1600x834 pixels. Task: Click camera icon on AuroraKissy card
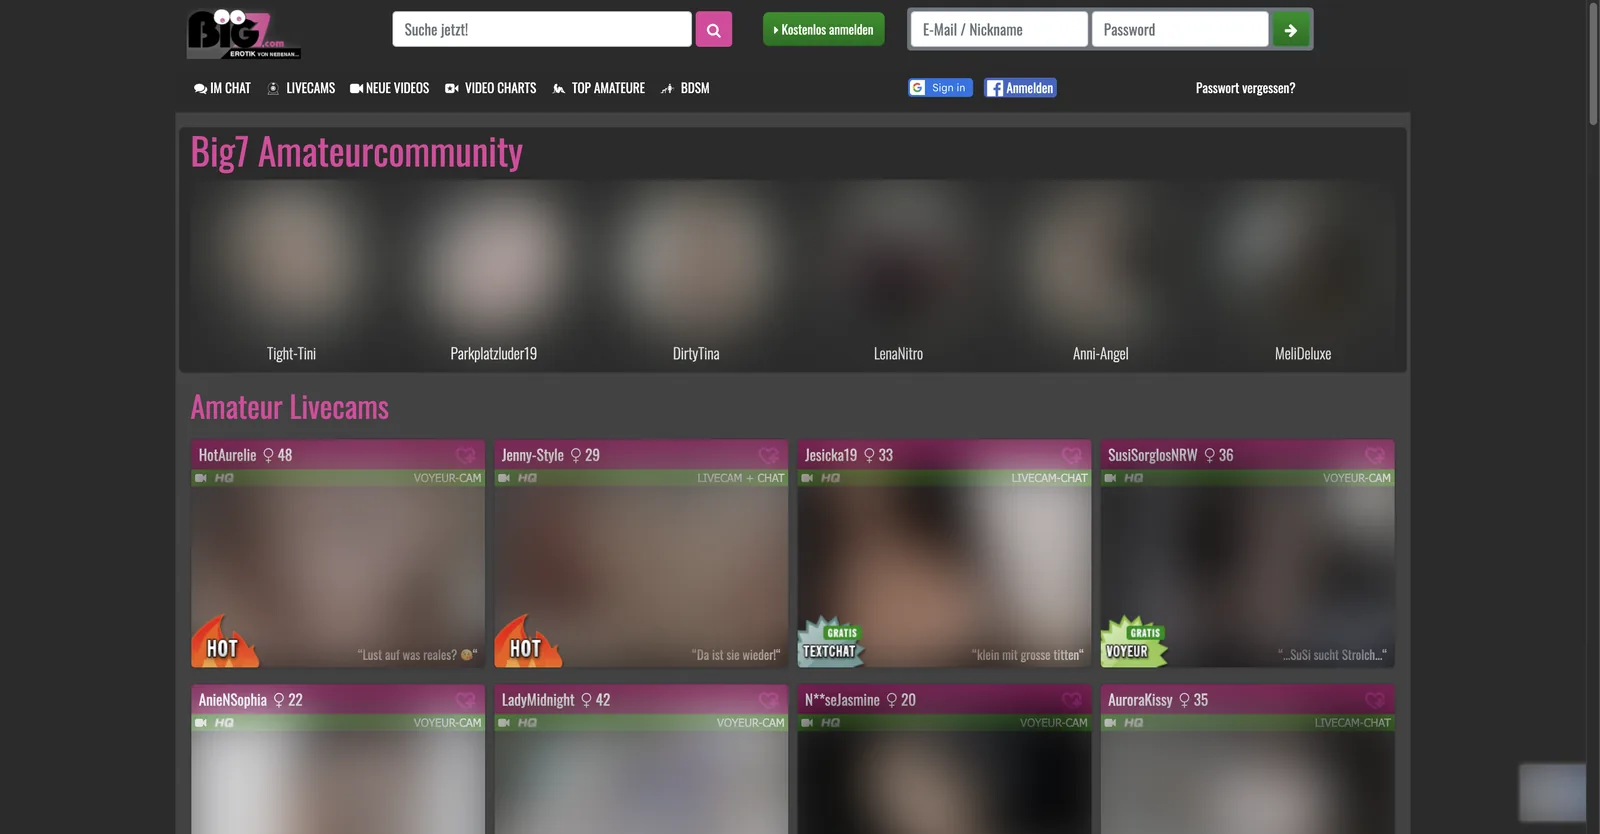tap(1110, 723)
